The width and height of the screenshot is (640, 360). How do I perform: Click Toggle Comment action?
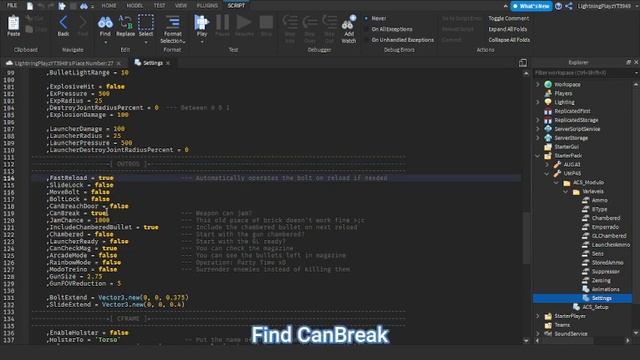[x=508, y=18]
